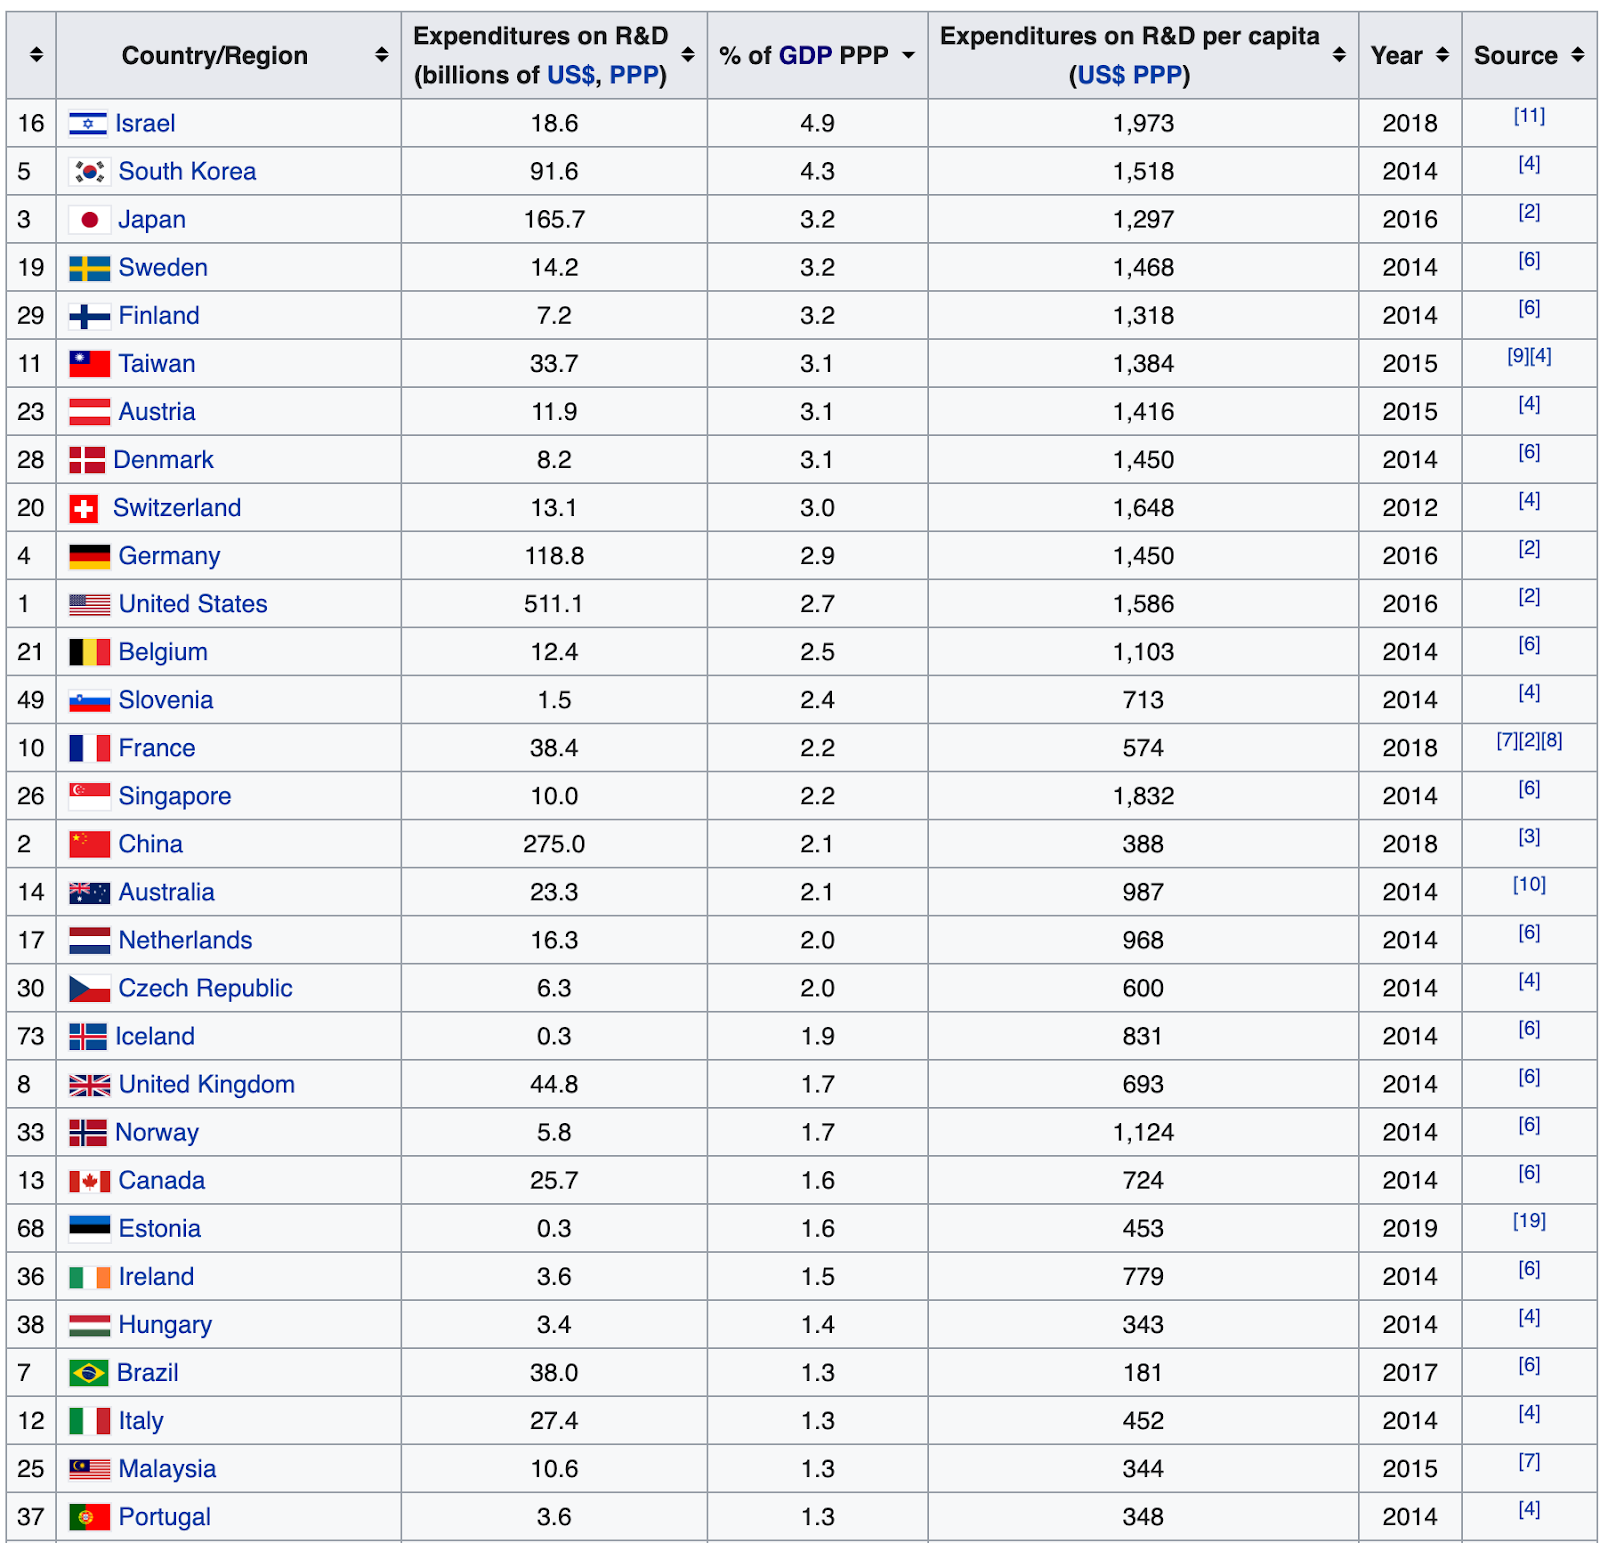
Task: Sort by Expenditures on R&D billions column
Action: [x=688, y=55]
